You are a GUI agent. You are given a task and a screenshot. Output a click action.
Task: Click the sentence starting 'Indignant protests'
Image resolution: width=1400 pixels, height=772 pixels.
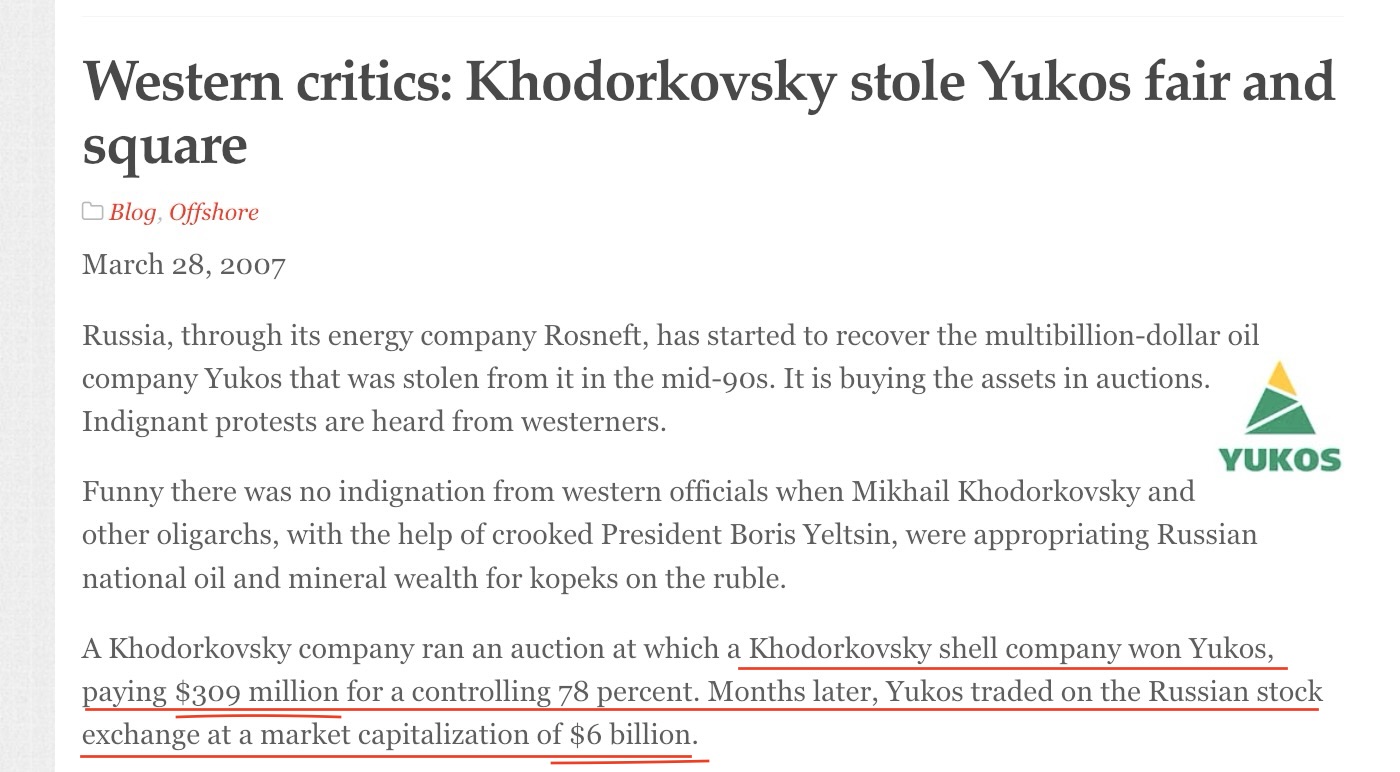coord(373,421)
